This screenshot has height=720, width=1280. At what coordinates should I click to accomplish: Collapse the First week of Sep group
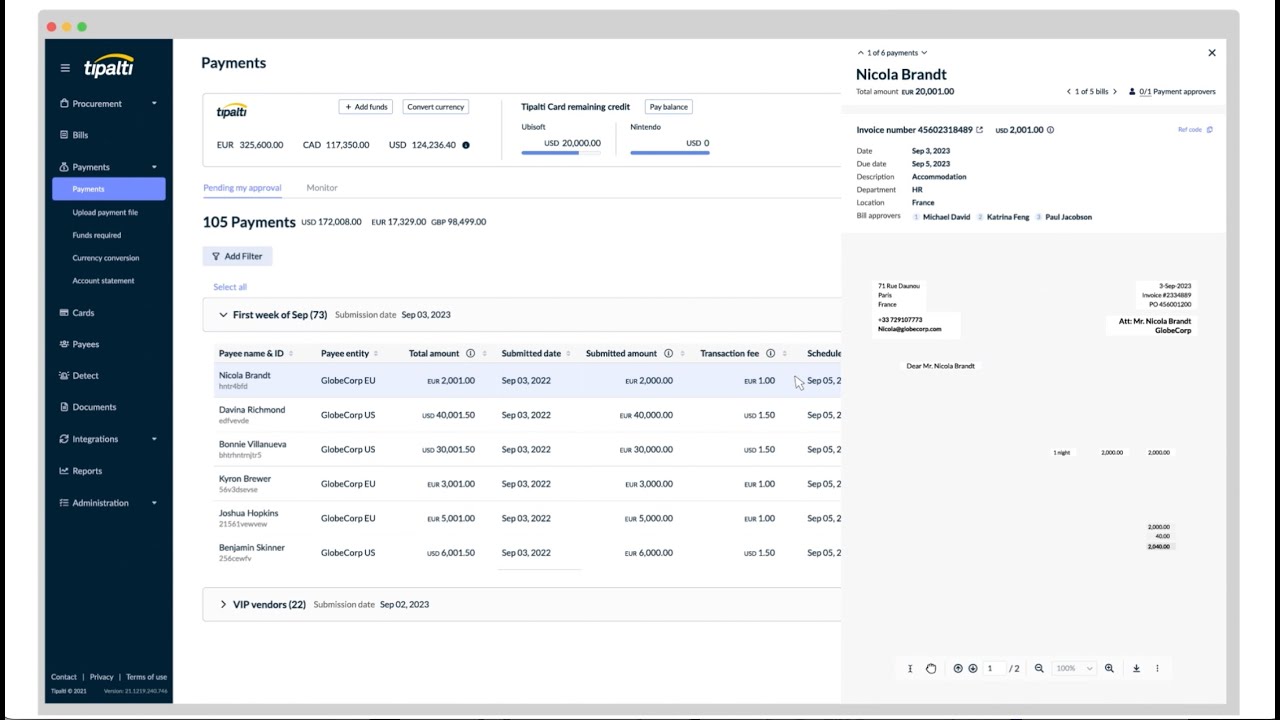223,314
